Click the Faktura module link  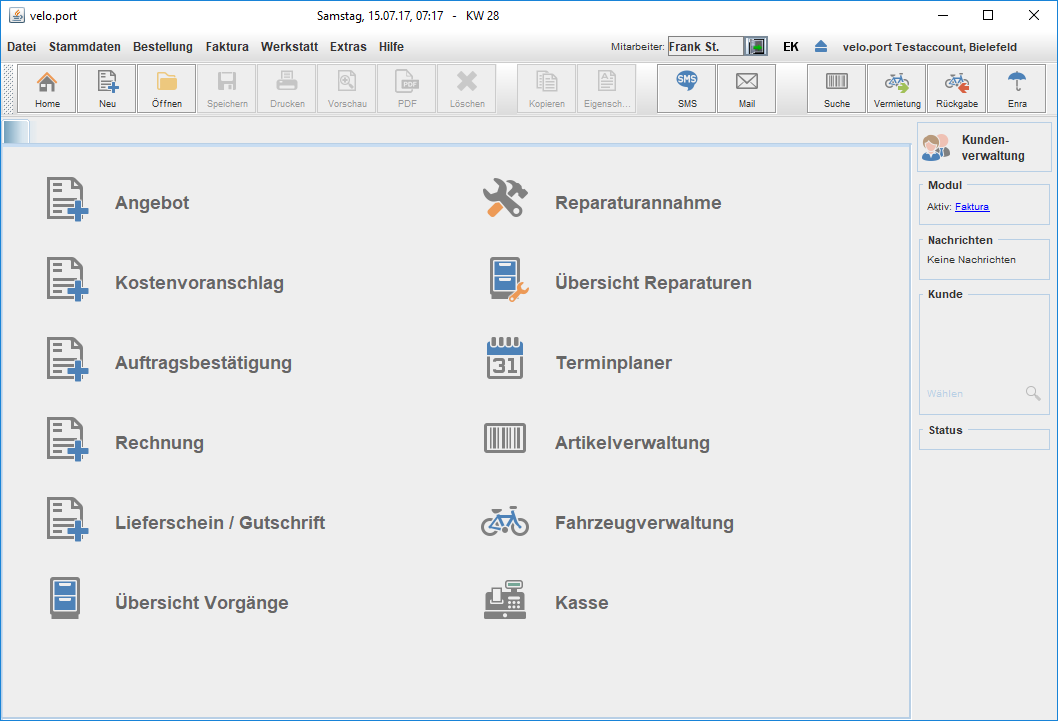point(972,207)
